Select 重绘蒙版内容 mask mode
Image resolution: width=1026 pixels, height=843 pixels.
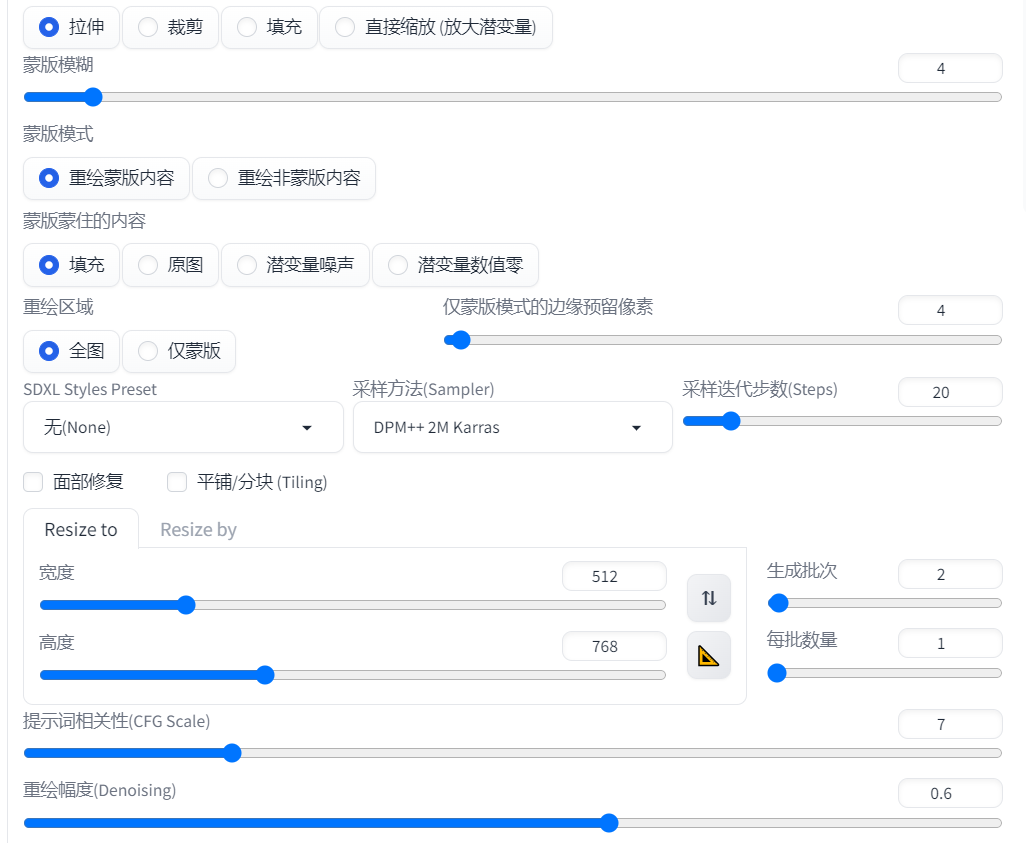[106, 178]
